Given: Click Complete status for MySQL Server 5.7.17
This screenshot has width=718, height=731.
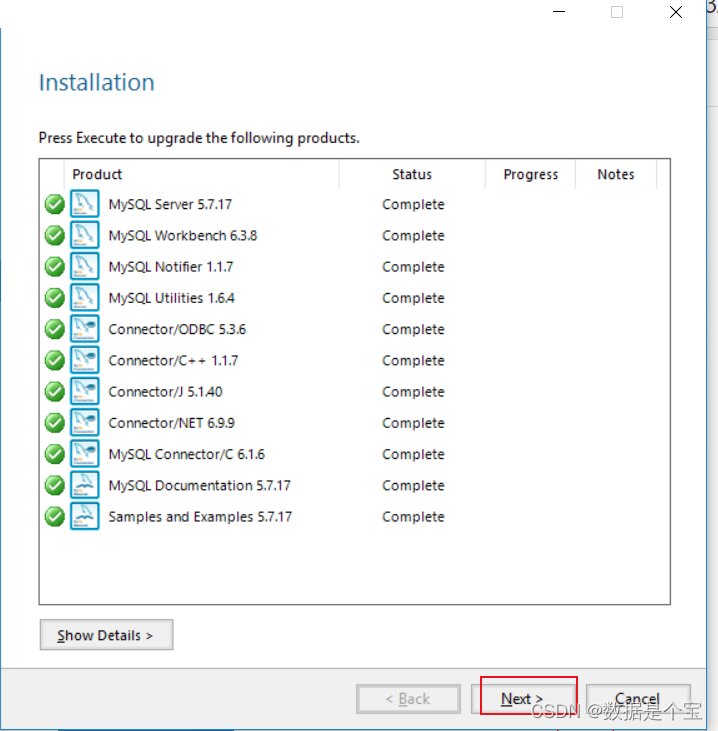Looking at the screenshot, I should point(413,204).
